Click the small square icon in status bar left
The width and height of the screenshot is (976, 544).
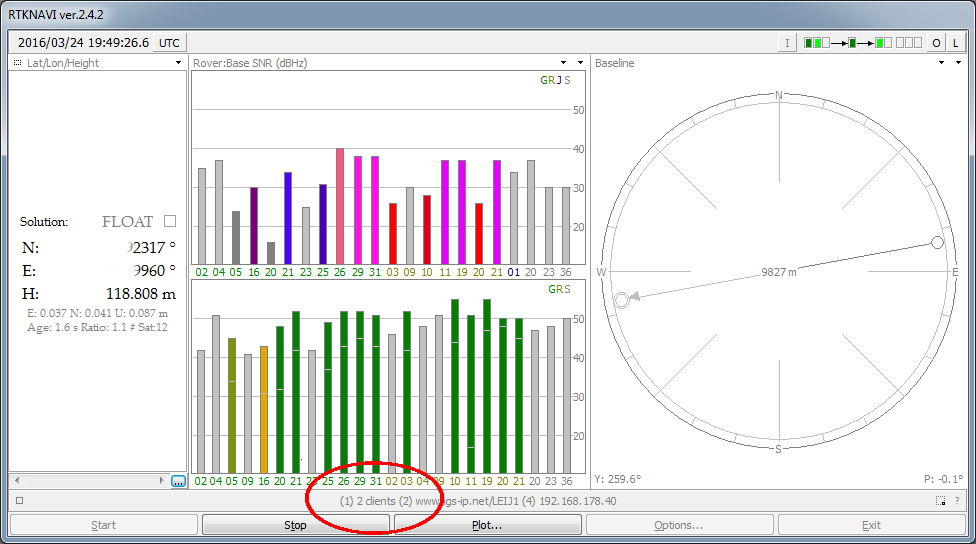19,501
